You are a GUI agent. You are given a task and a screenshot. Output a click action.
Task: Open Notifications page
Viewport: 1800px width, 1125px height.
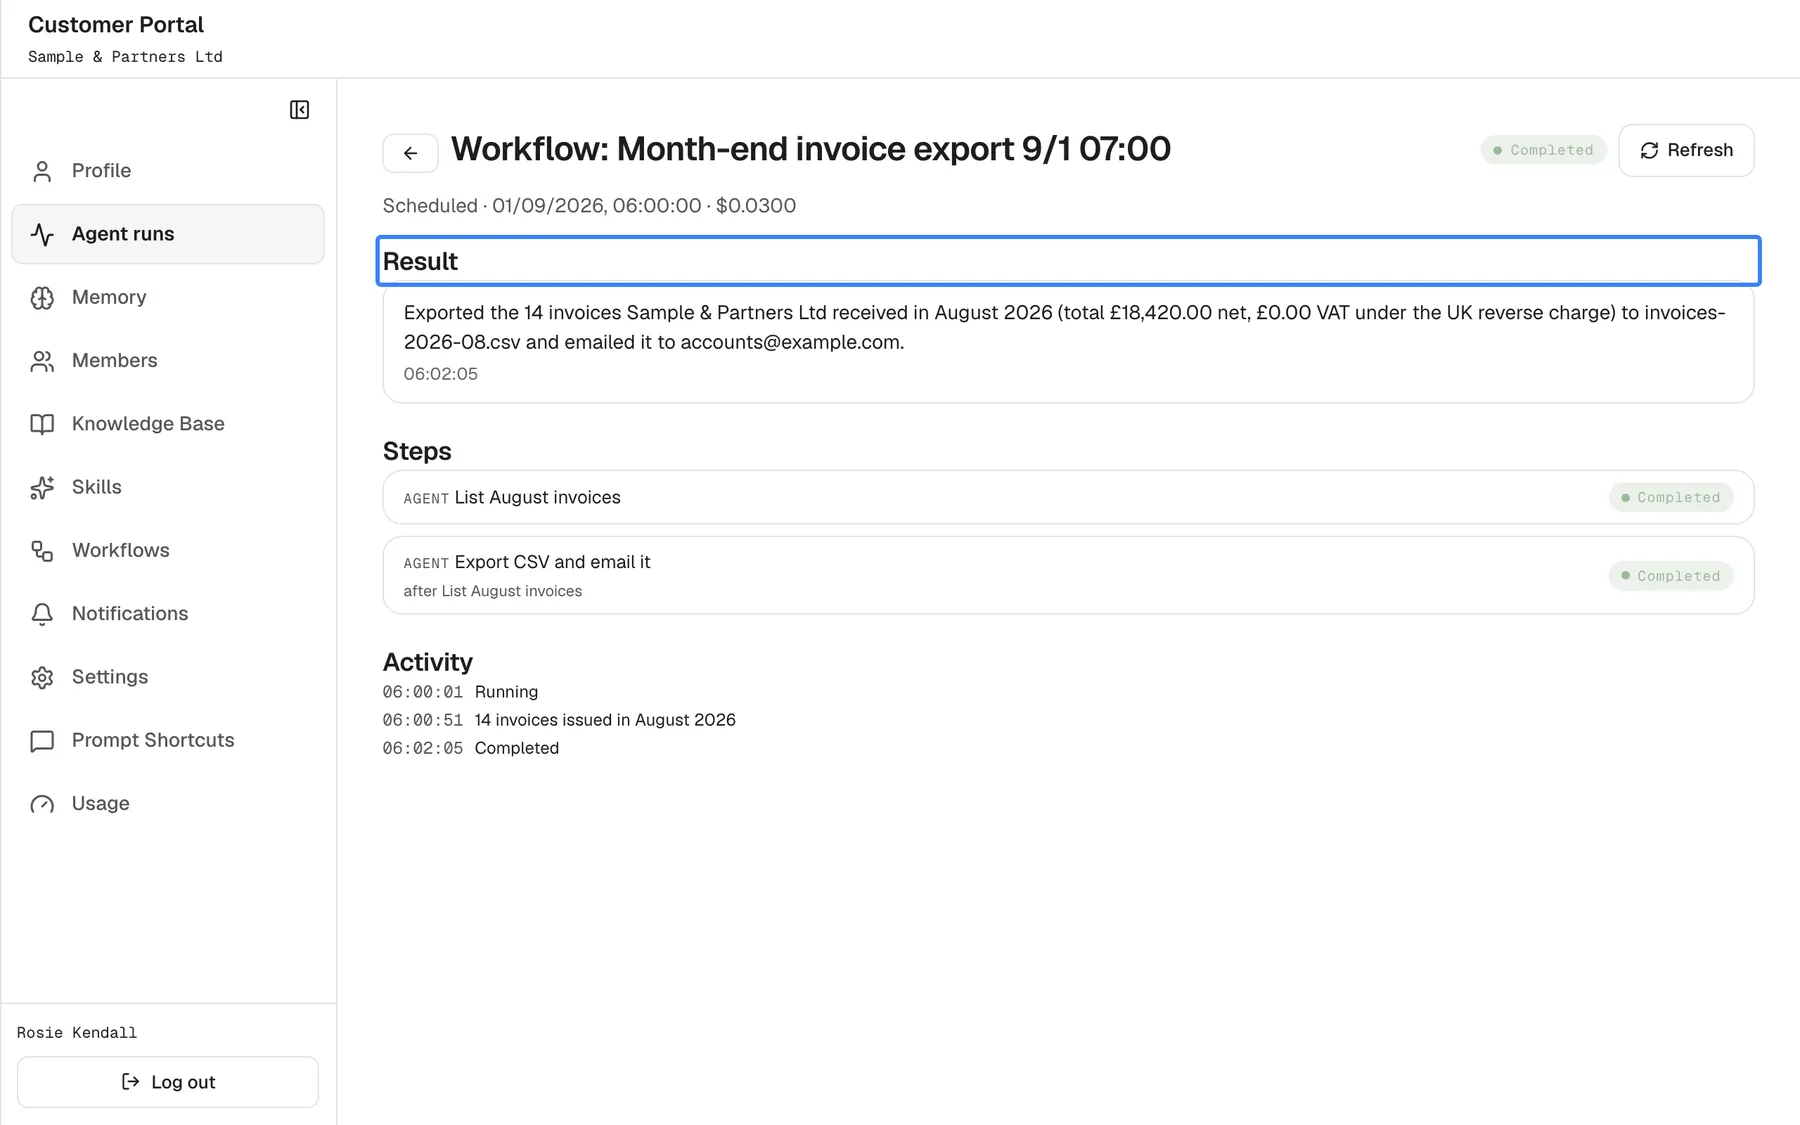(x=168, y=614)
